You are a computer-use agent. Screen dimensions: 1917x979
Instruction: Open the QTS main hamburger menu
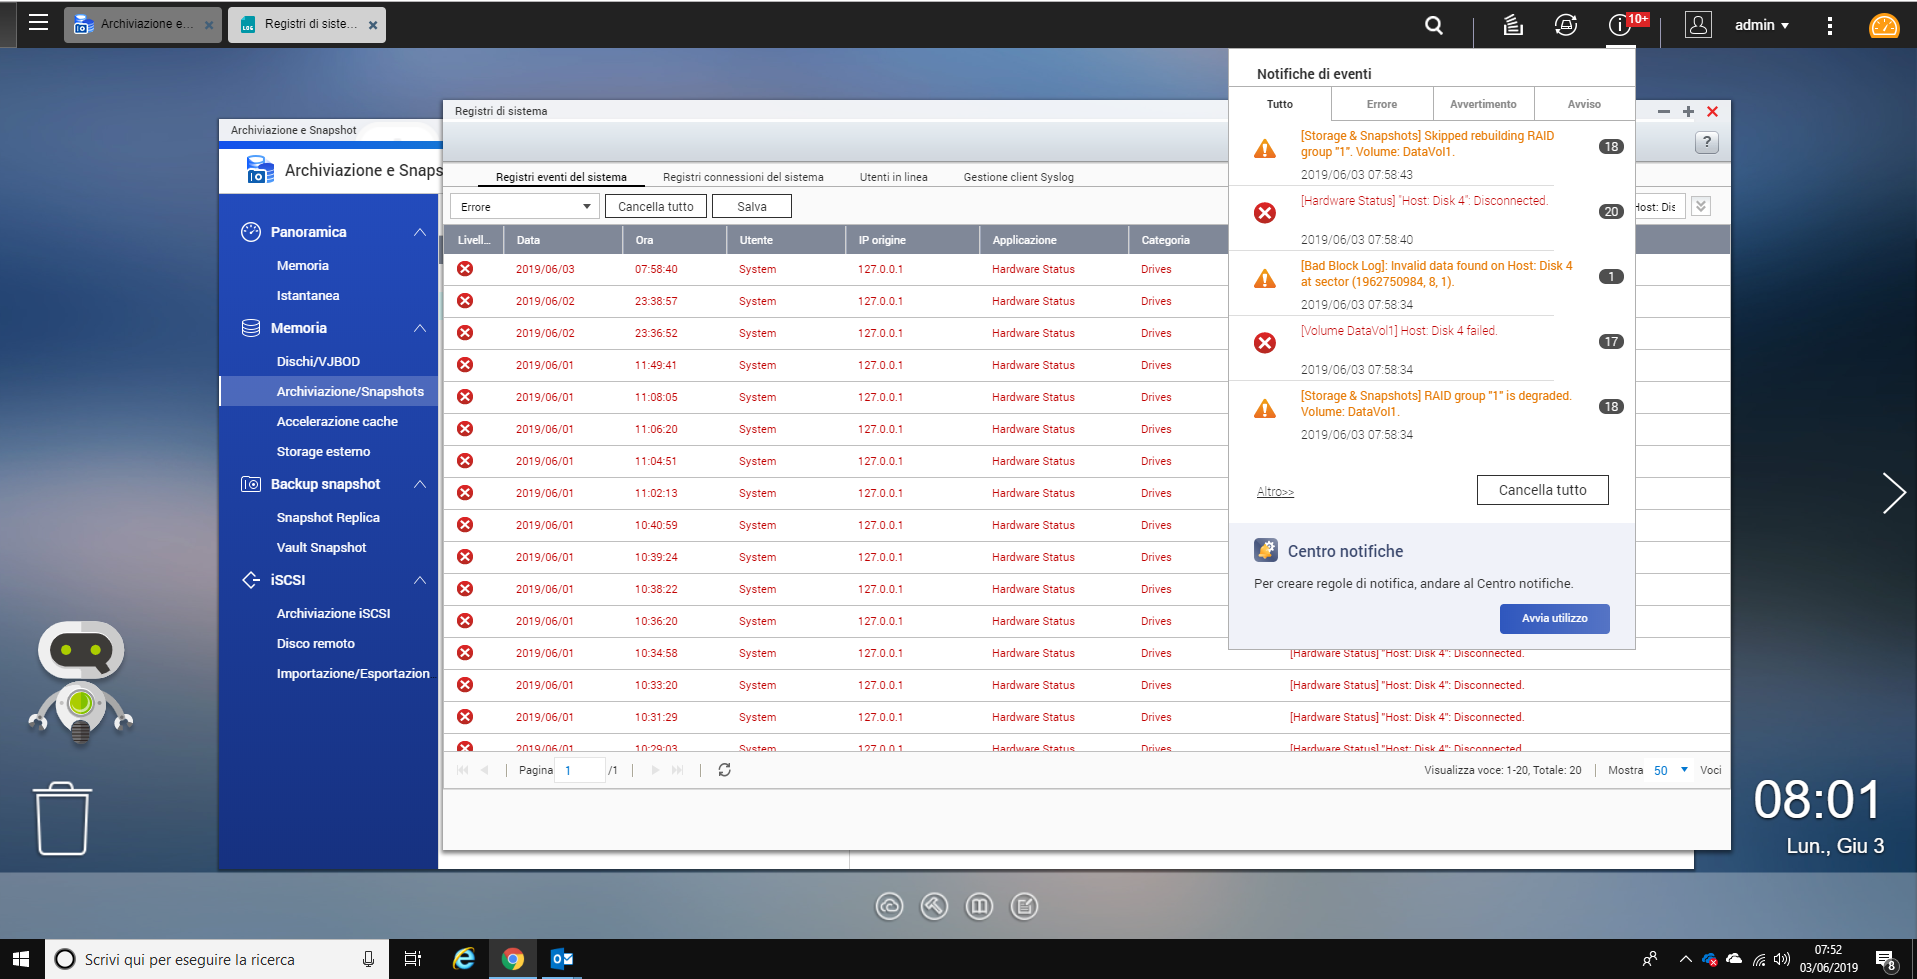(38, 23)
